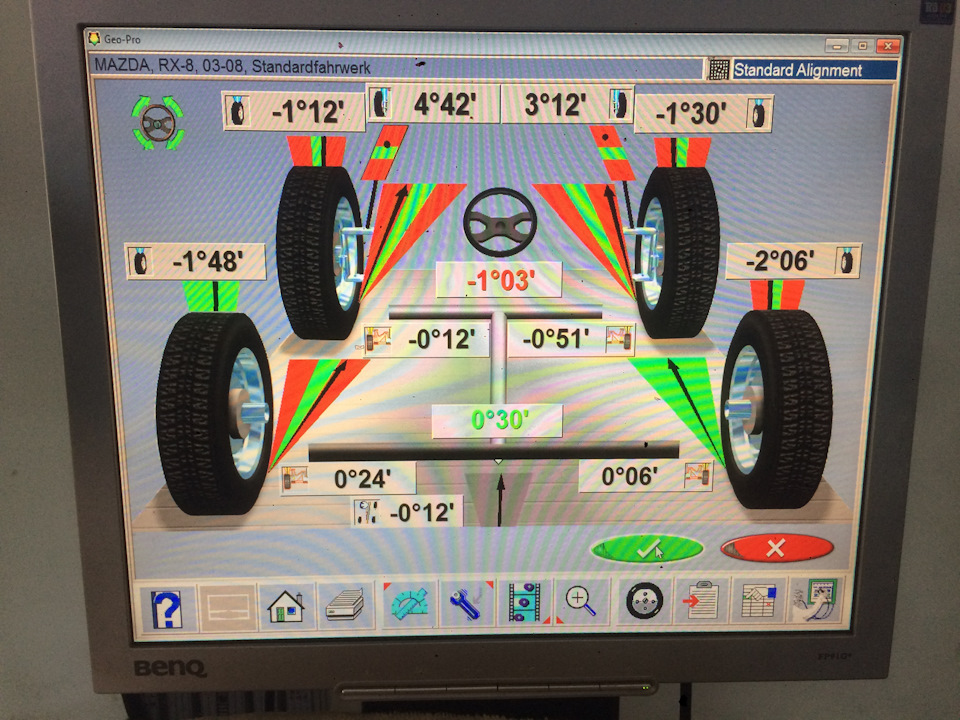
Task: Maximize the Geo-Pro window
Action: pos(862,46)
